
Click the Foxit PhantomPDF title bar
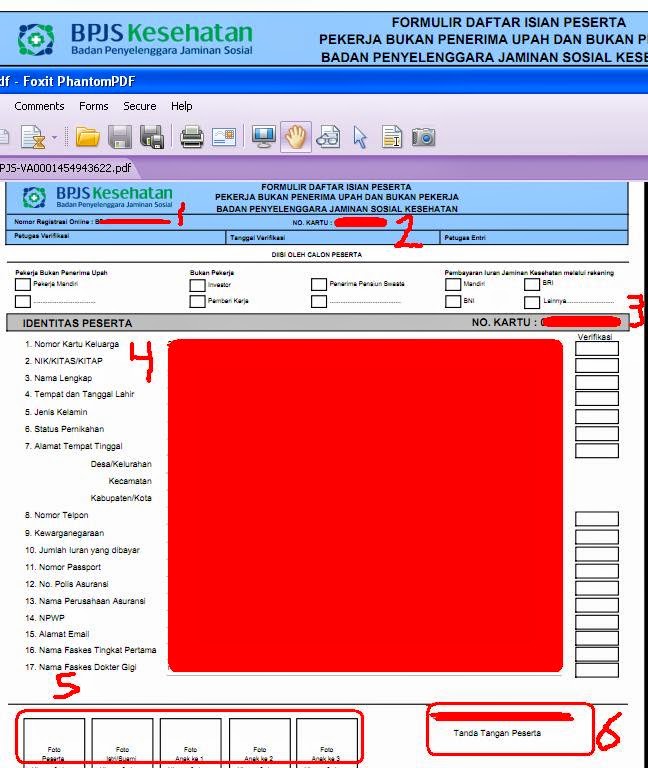(x=324, y=81)
